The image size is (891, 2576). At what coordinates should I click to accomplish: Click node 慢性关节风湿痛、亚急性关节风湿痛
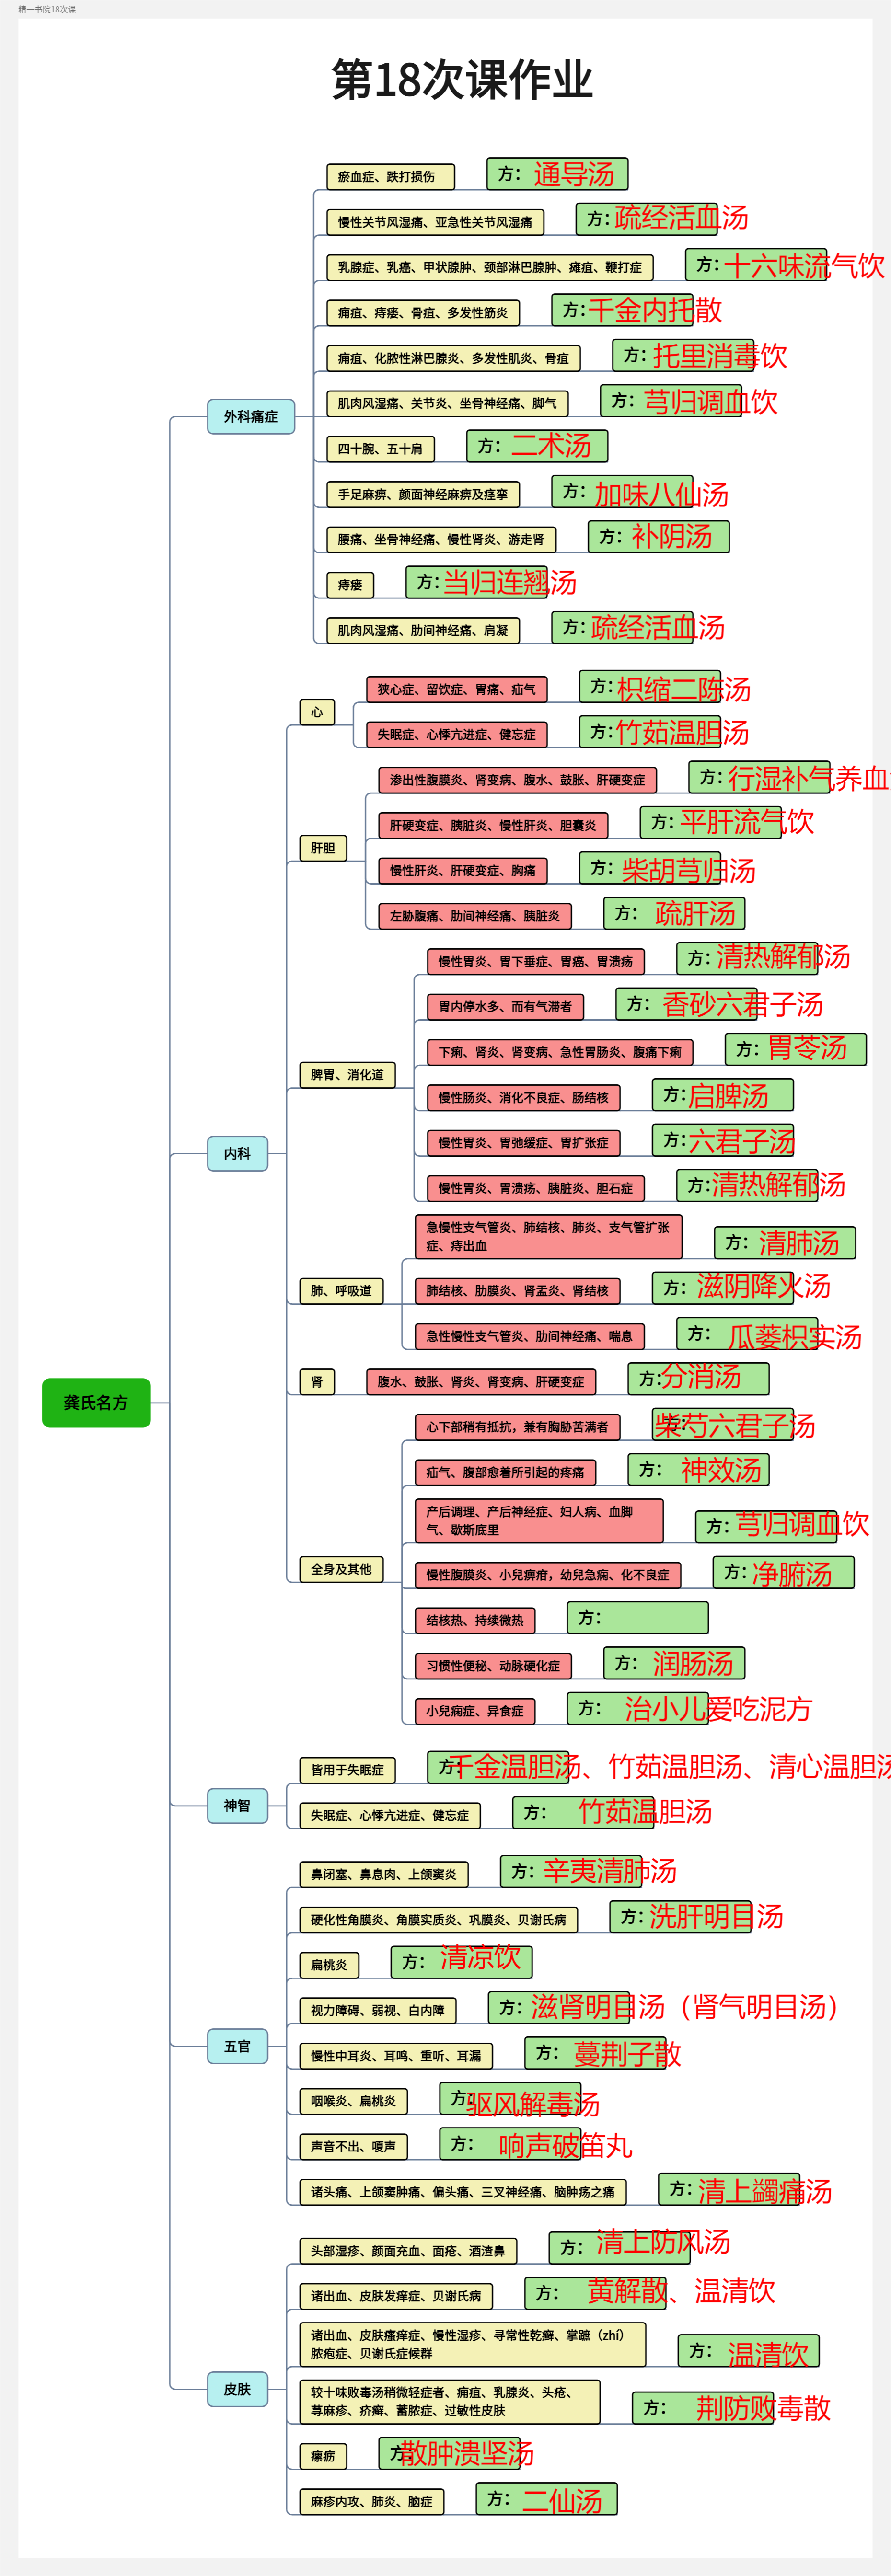point(435,222)
